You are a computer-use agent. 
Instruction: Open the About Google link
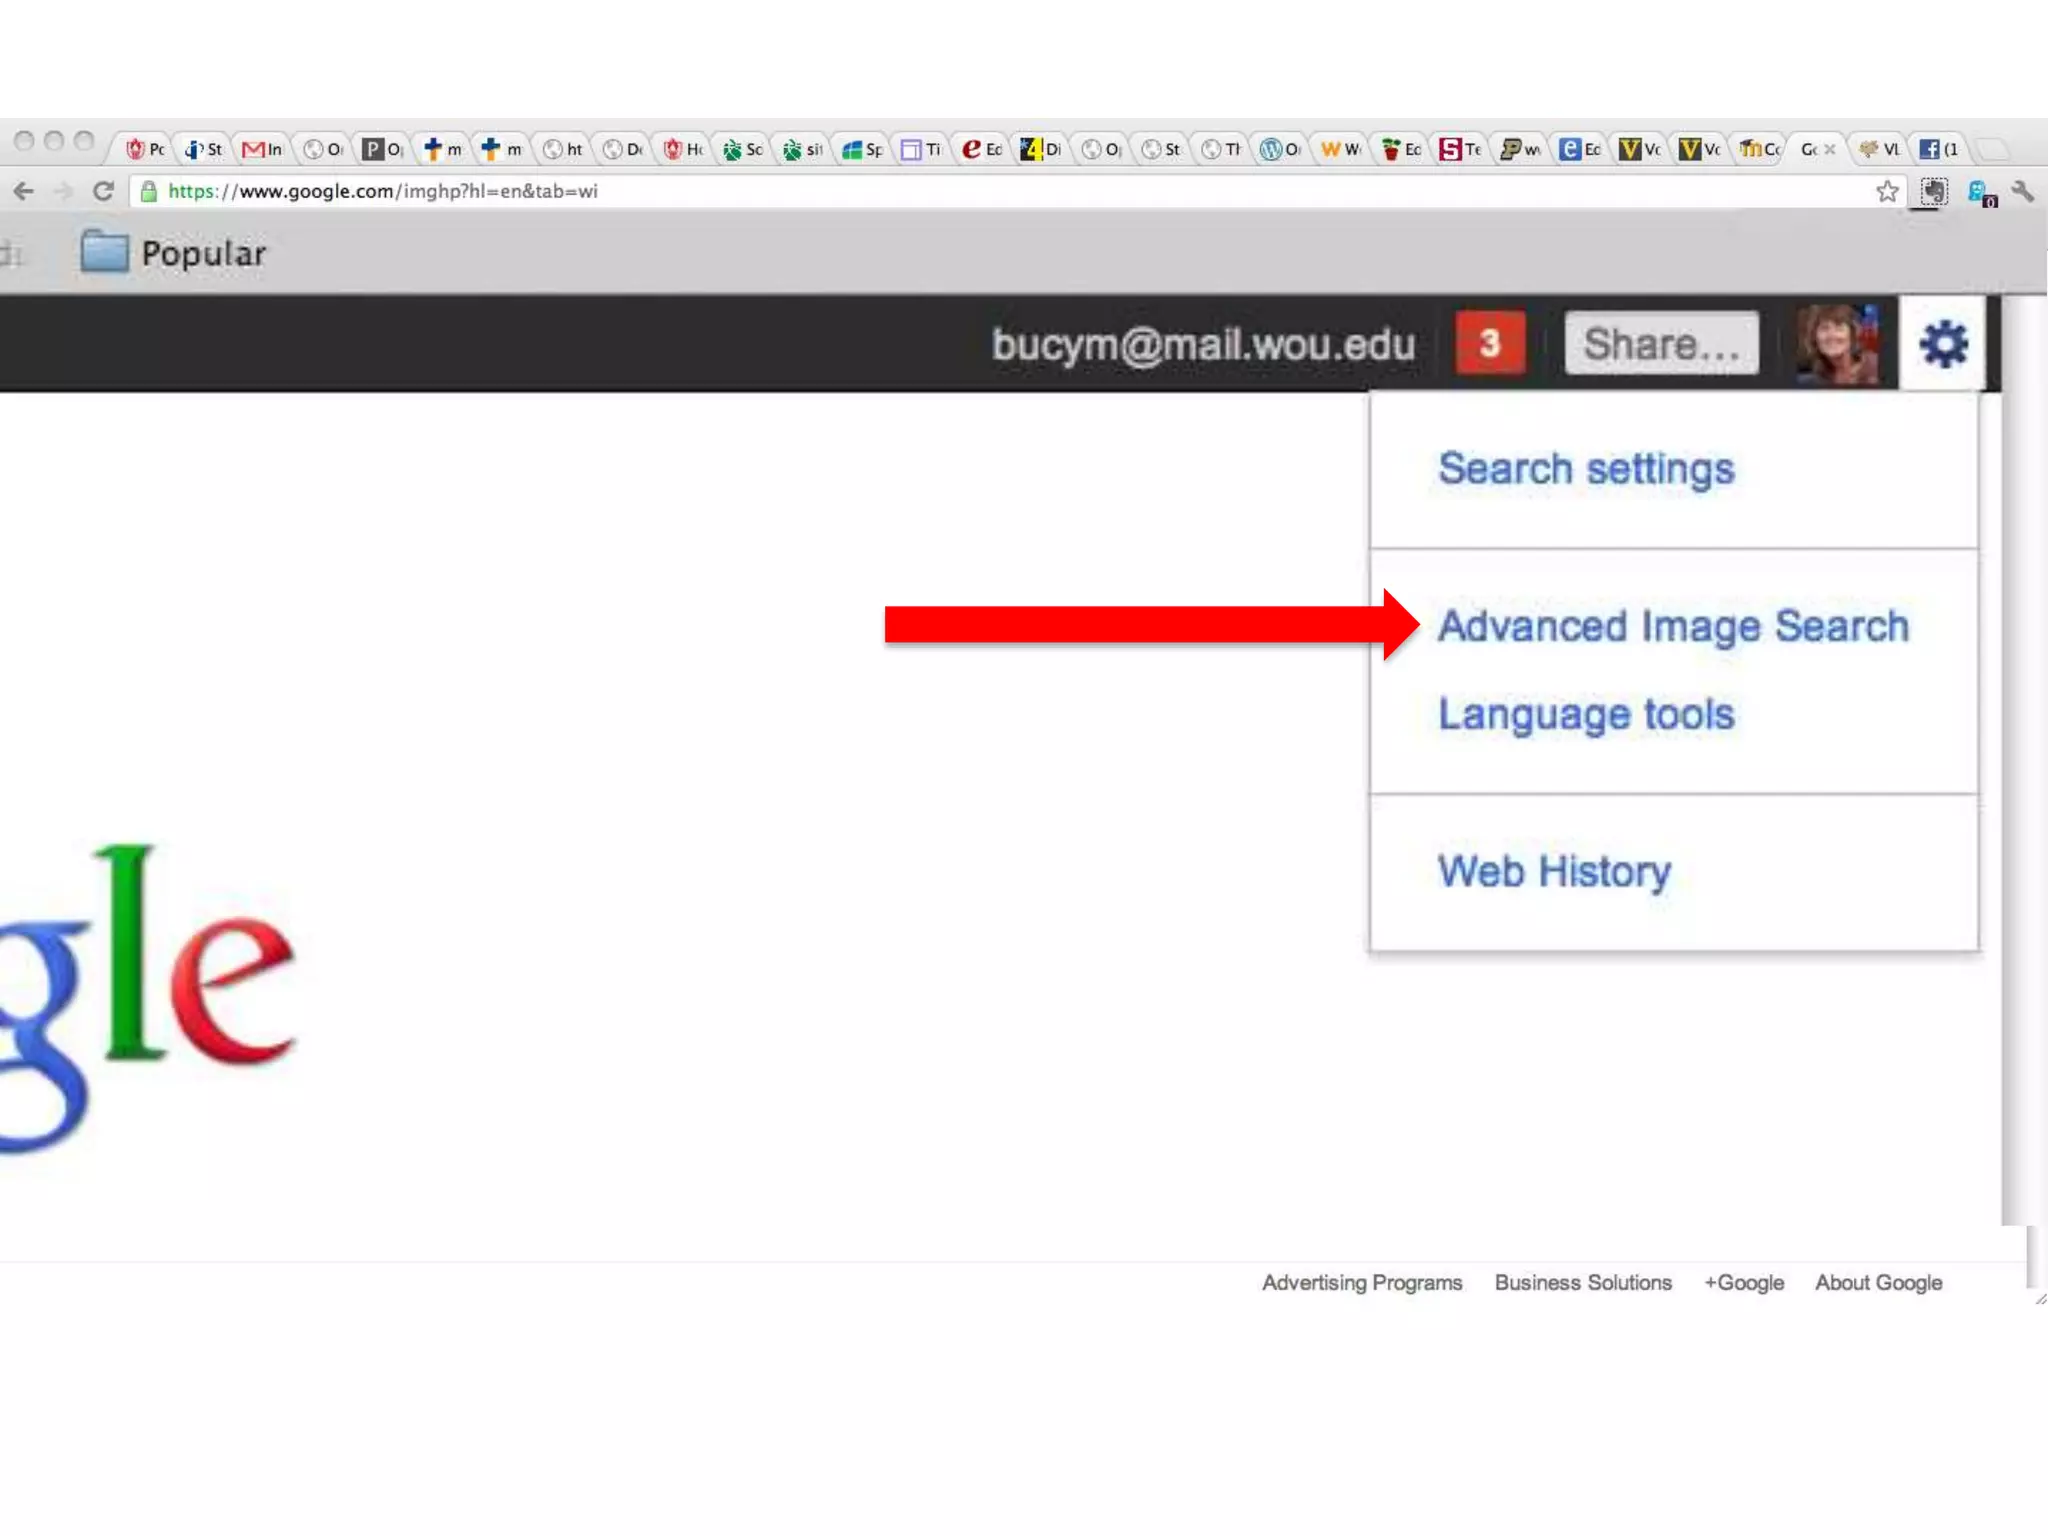click(x=1878, y=1282)
